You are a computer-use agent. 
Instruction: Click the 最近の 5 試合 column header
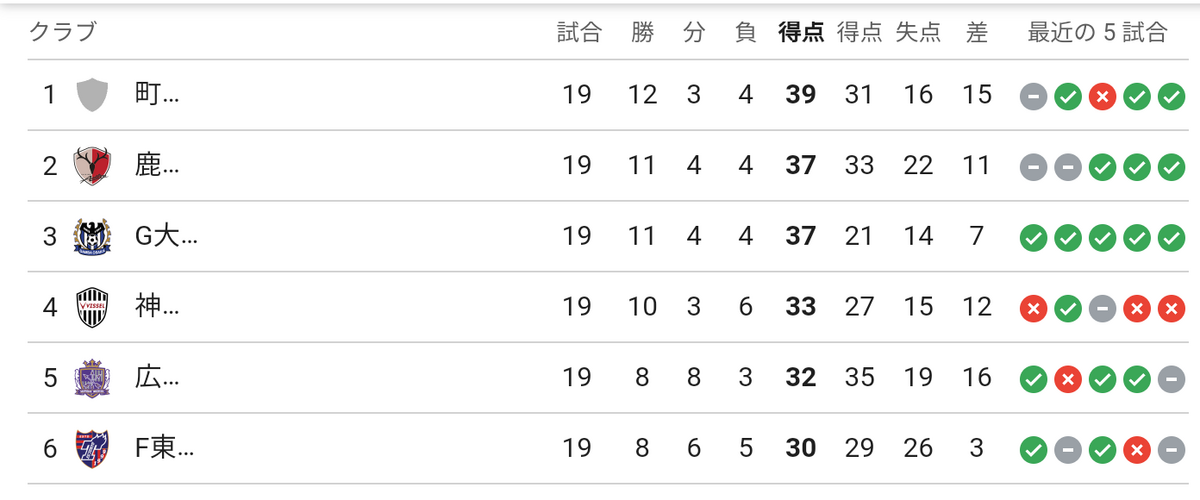pos(1098,32)
